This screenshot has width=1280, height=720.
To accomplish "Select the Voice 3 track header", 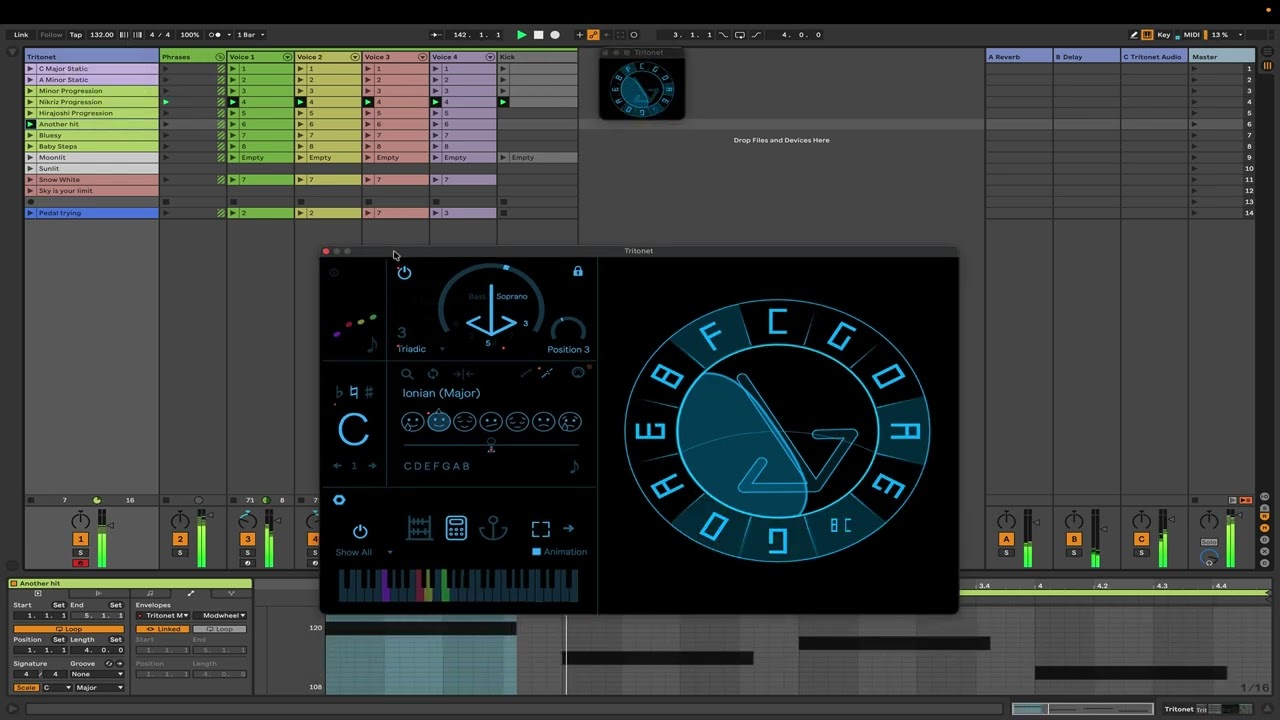I will click(396, 57).
